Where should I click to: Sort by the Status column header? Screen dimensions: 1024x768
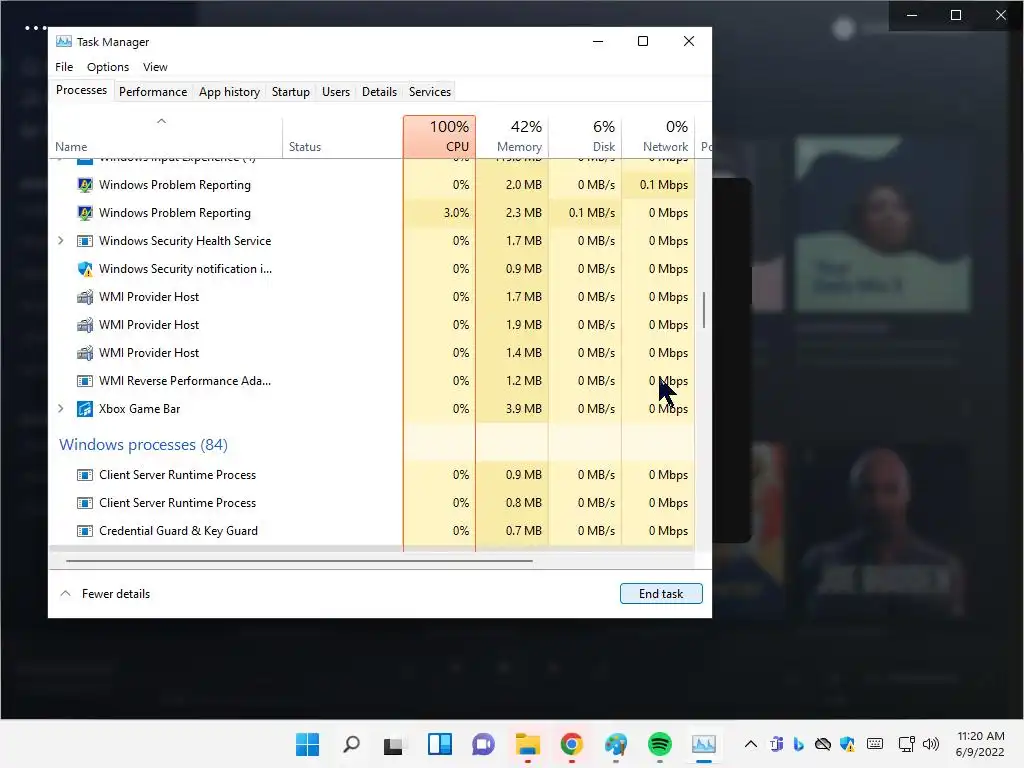[x=343, y=136]
